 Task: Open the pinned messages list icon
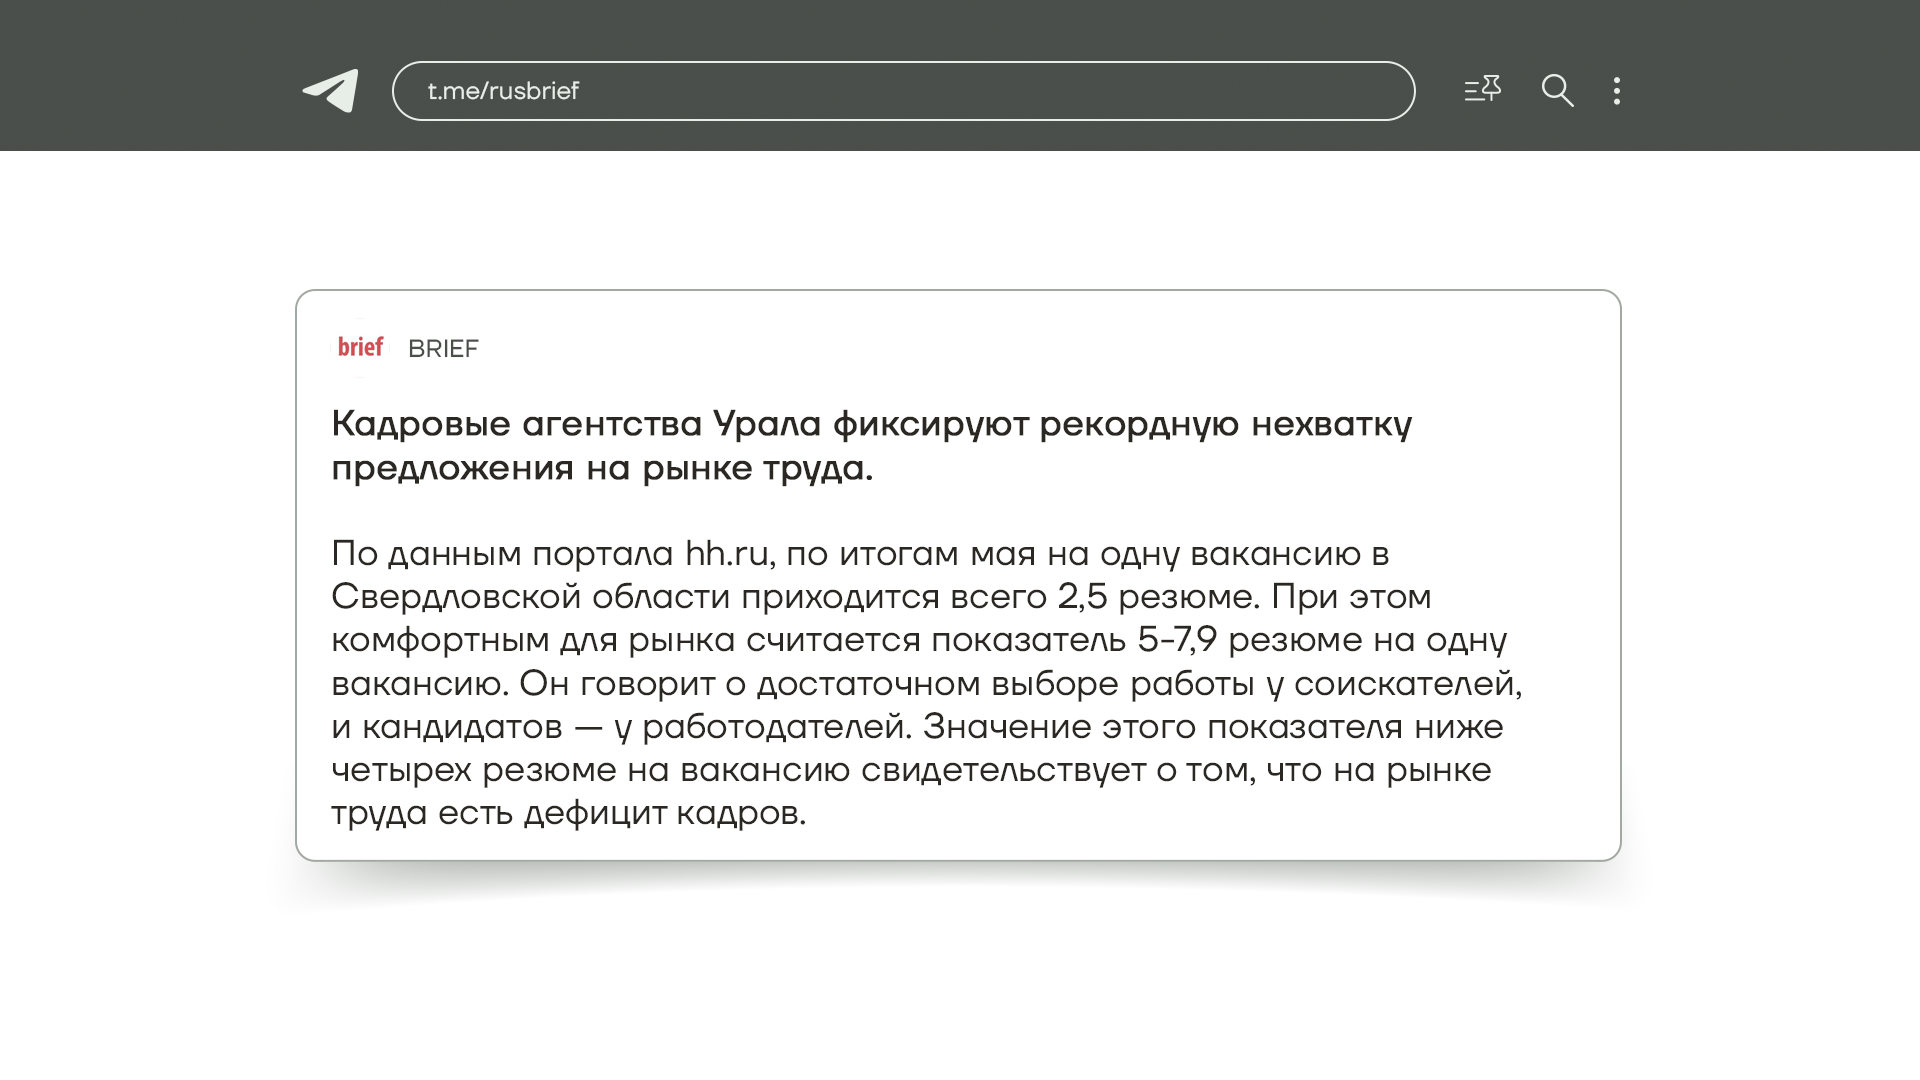tap(1482, 90)
